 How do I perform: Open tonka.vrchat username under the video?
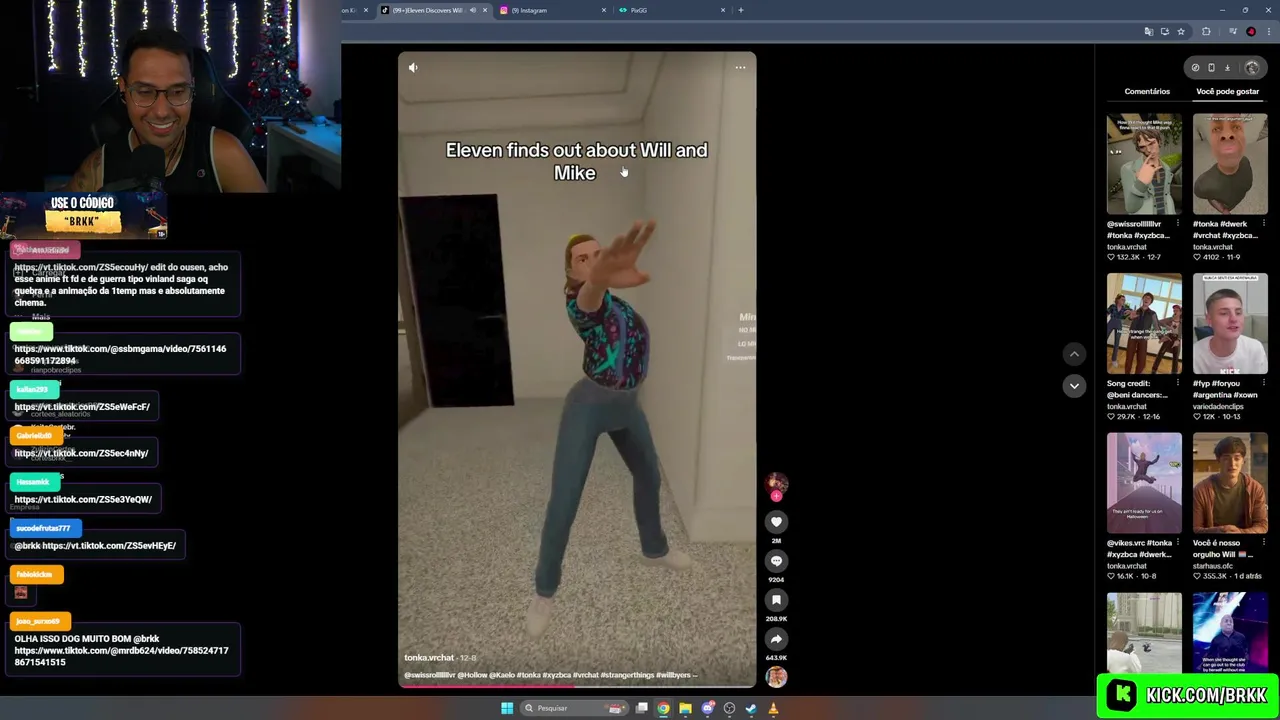[428, 657]
